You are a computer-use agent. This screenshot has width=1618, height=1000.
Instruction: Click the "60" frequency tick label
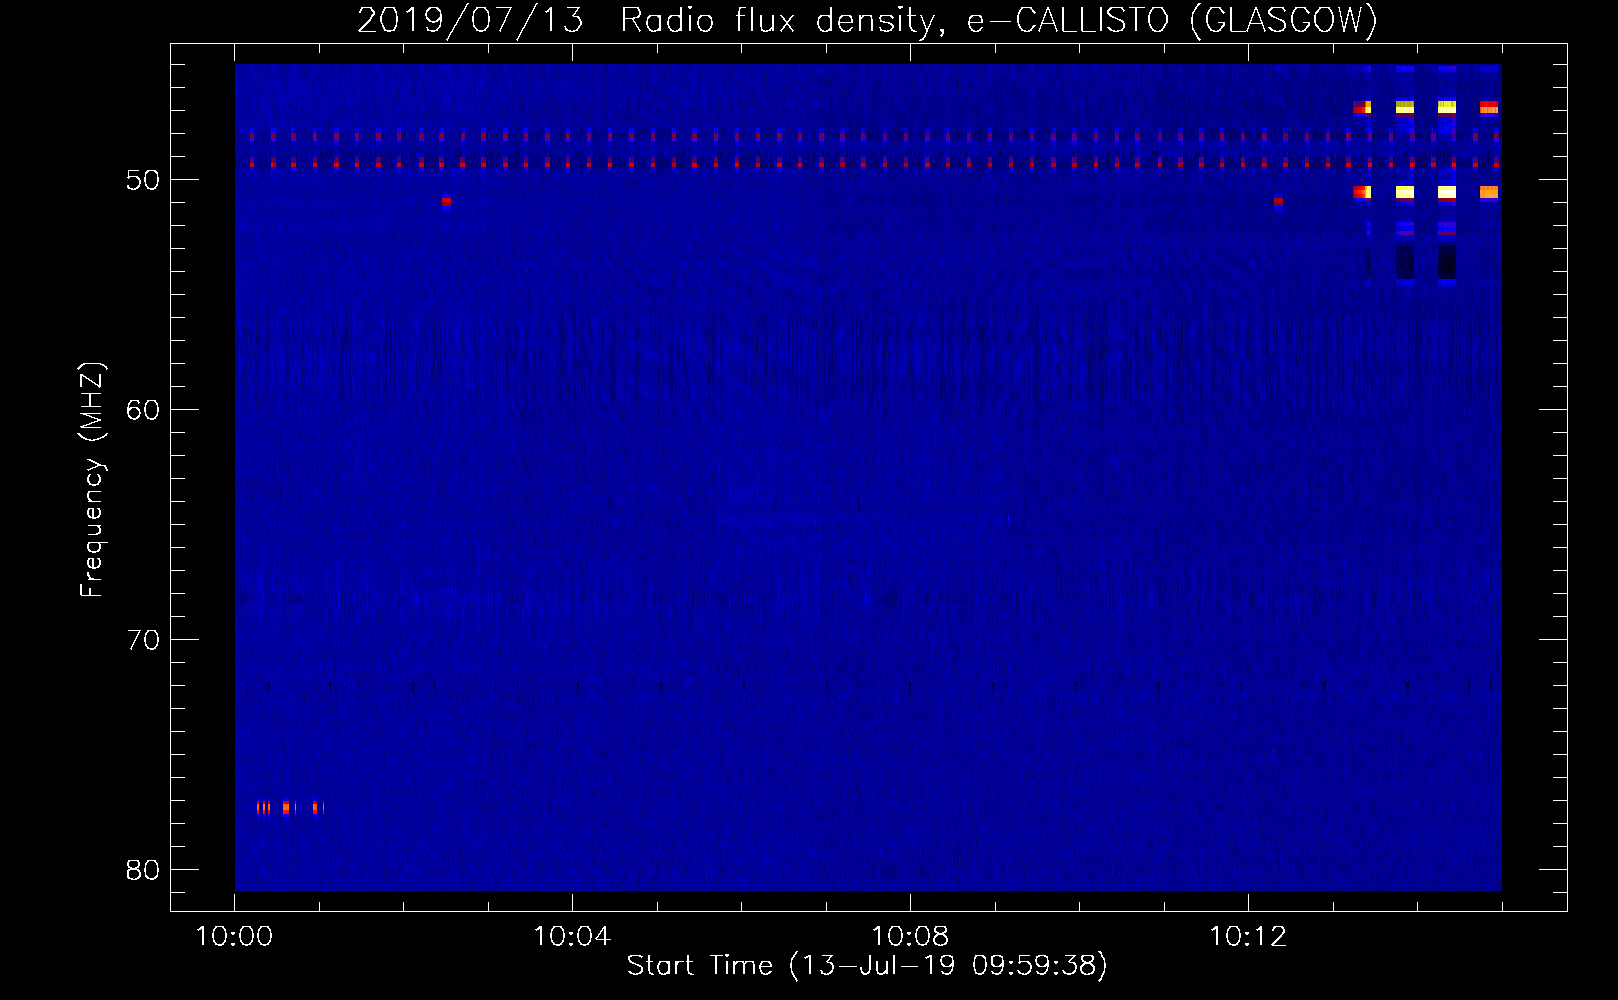pos(143,410)
